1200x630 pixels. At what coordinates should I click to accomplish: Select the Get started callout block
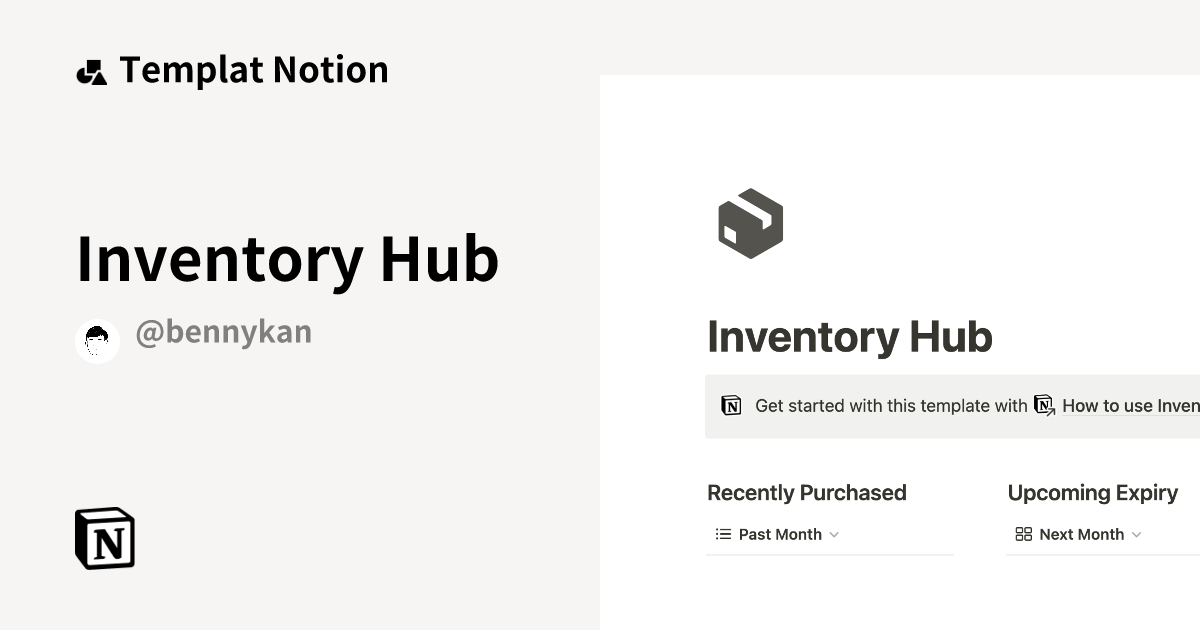tap(950, 406)
